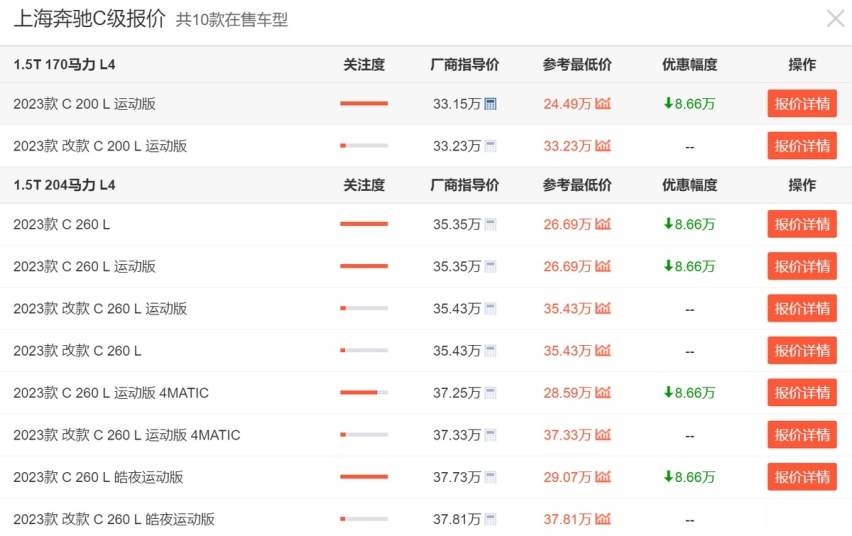Select model 2023款 改款 C 200 L 运动版
This screenshot has height=536, width=852.
click(100, 146)
